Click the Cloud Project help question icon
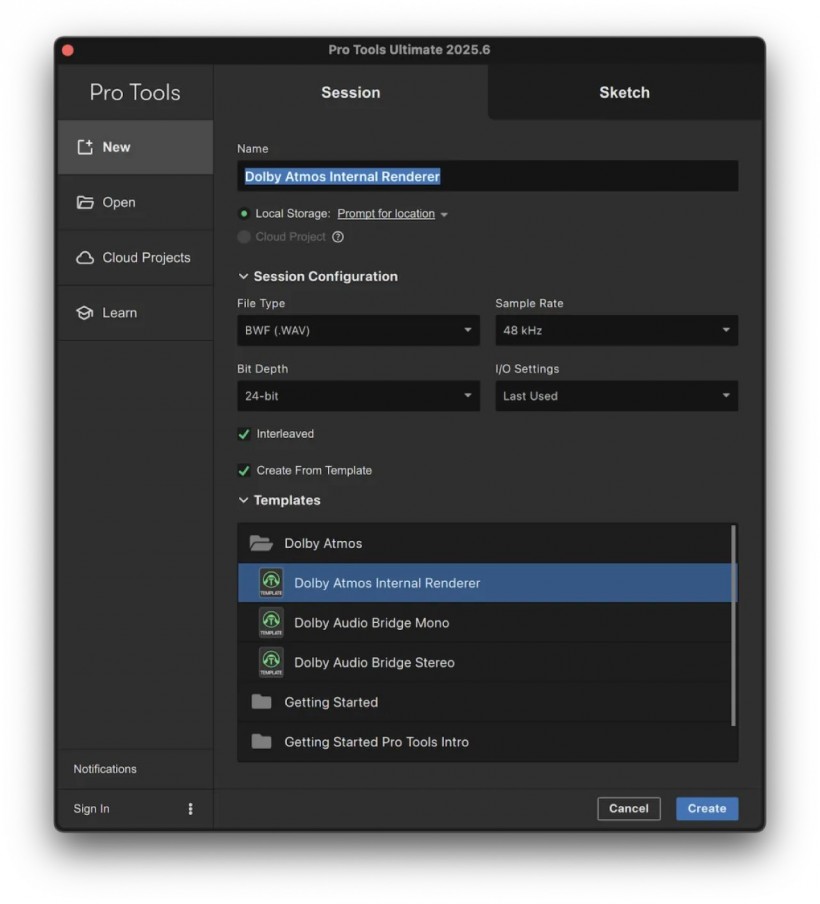This screenshot has height=904, width=820. point(338,237)
